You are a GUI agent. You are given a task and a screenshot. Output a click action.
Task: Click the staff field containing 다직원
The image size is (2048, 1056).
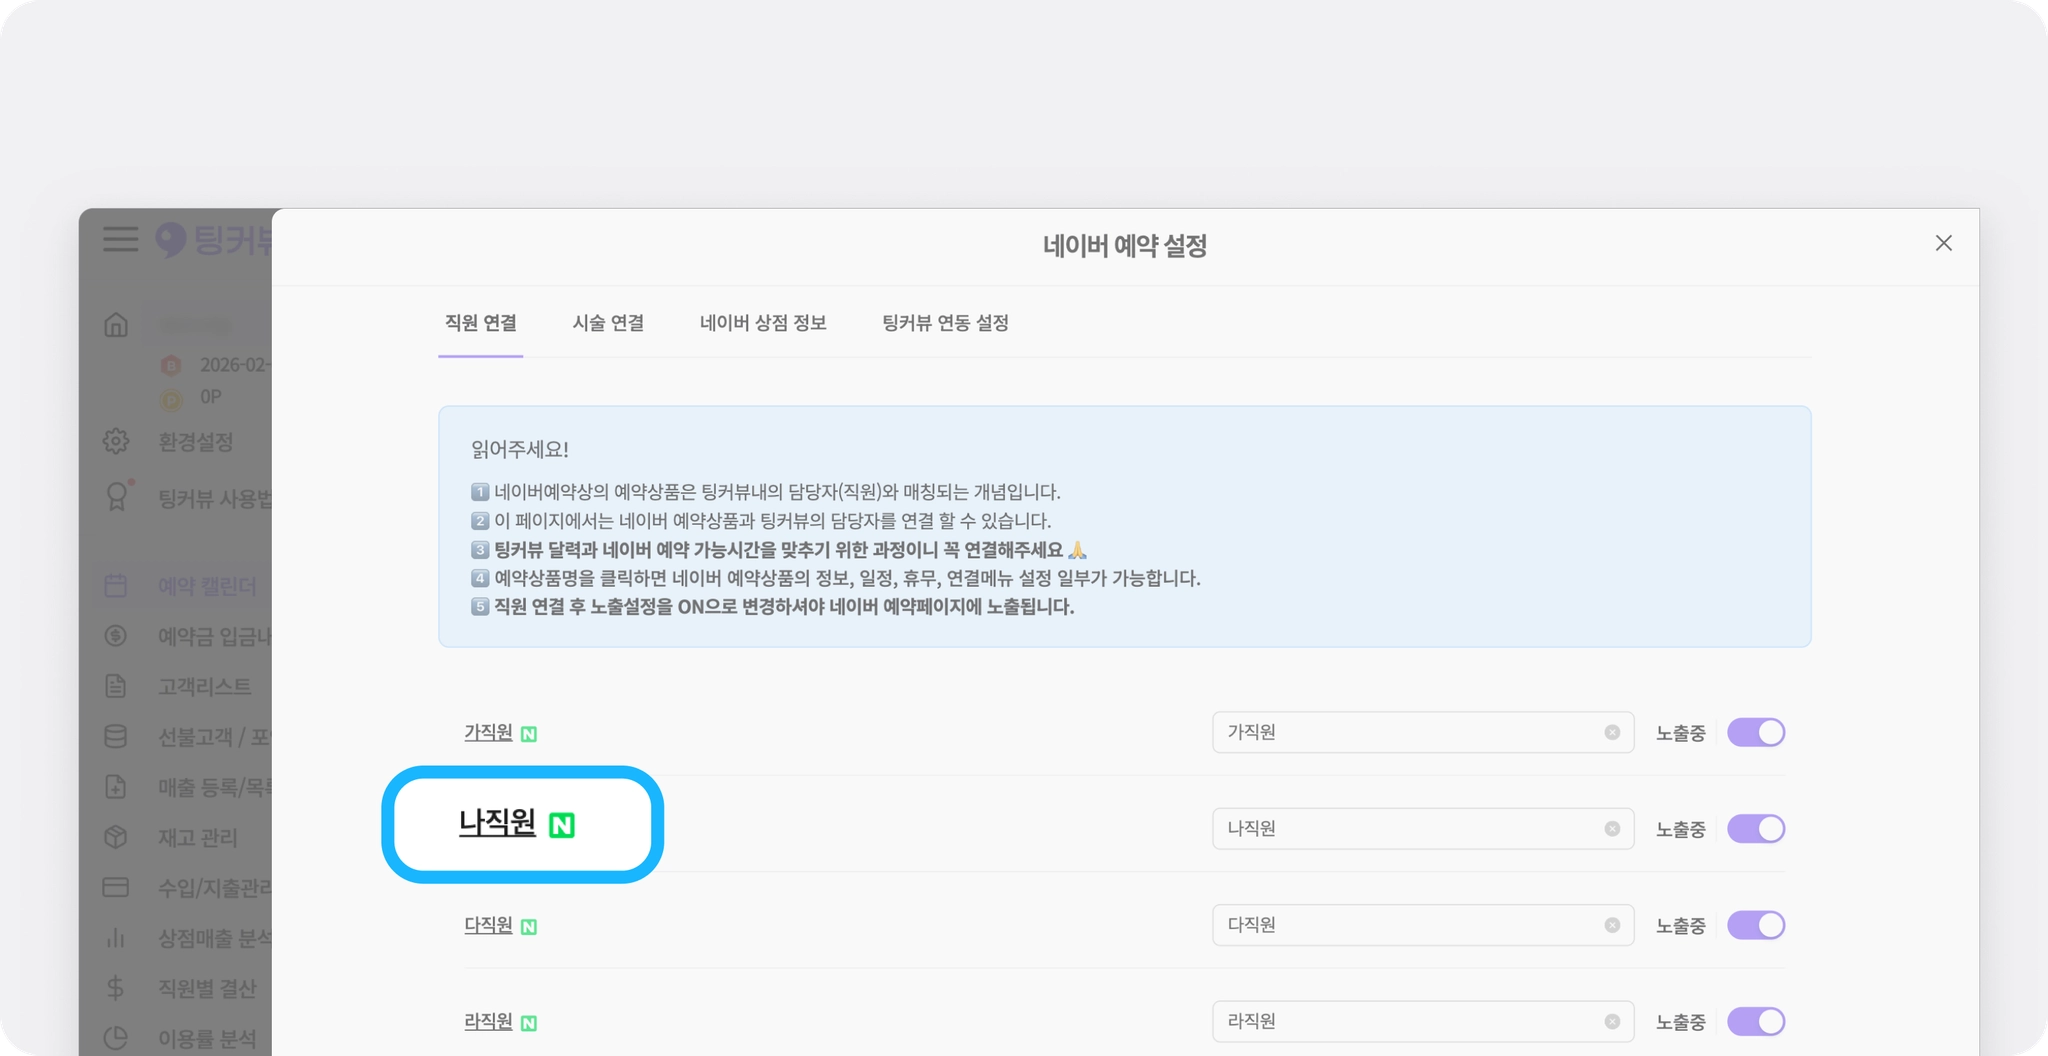pos(1423,925)
